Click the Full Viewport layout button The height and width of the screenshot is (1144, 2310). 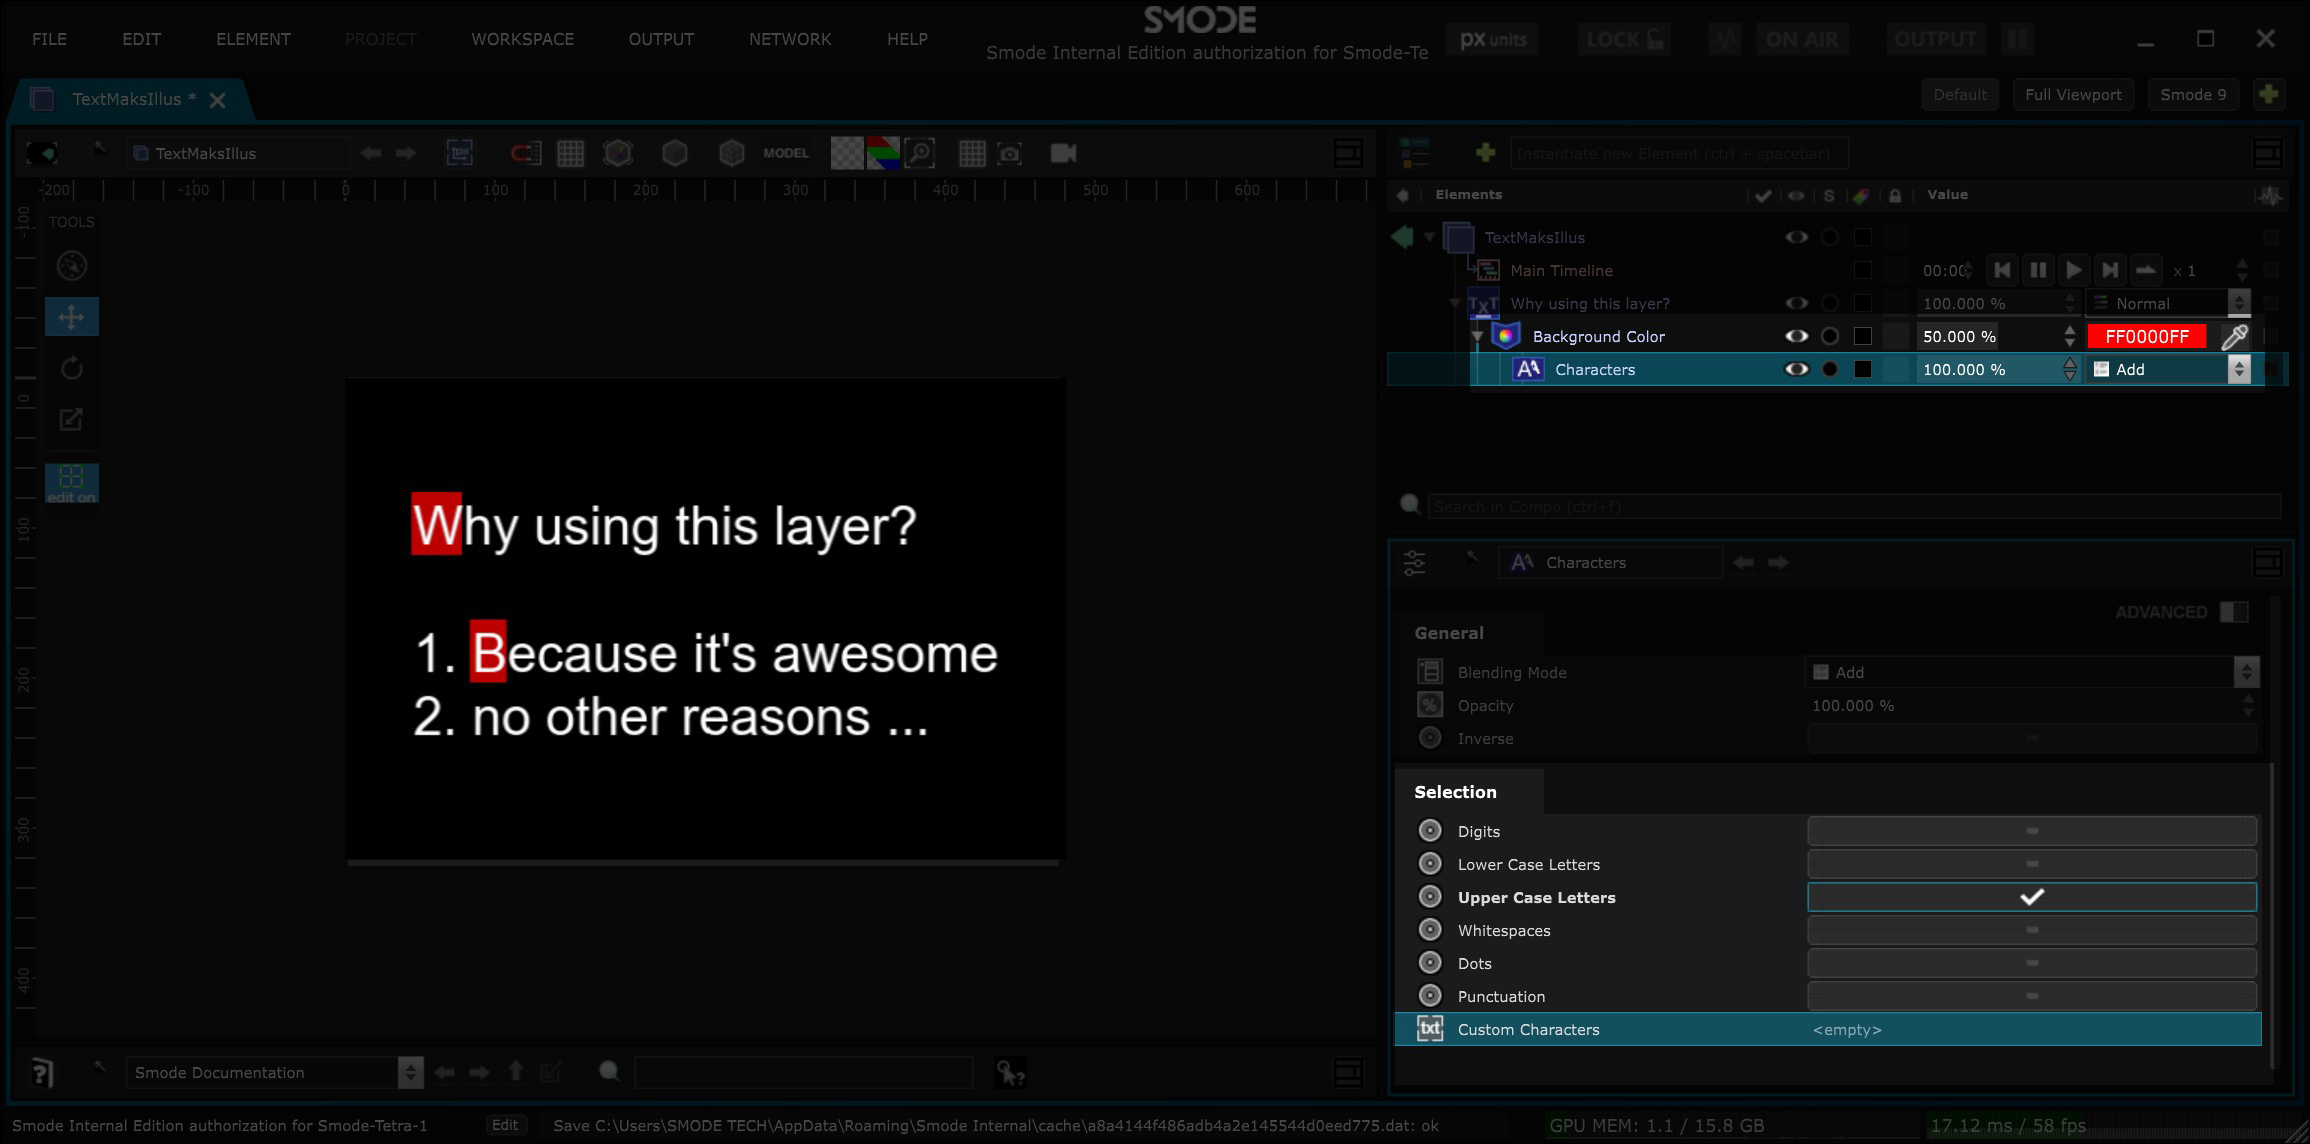pos(2072,95)
